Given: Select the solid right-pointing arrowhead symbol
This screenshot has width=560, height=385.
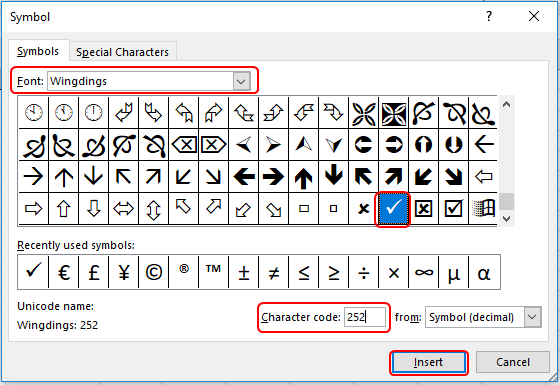Looking at the screenshot, I should [273, 145].
